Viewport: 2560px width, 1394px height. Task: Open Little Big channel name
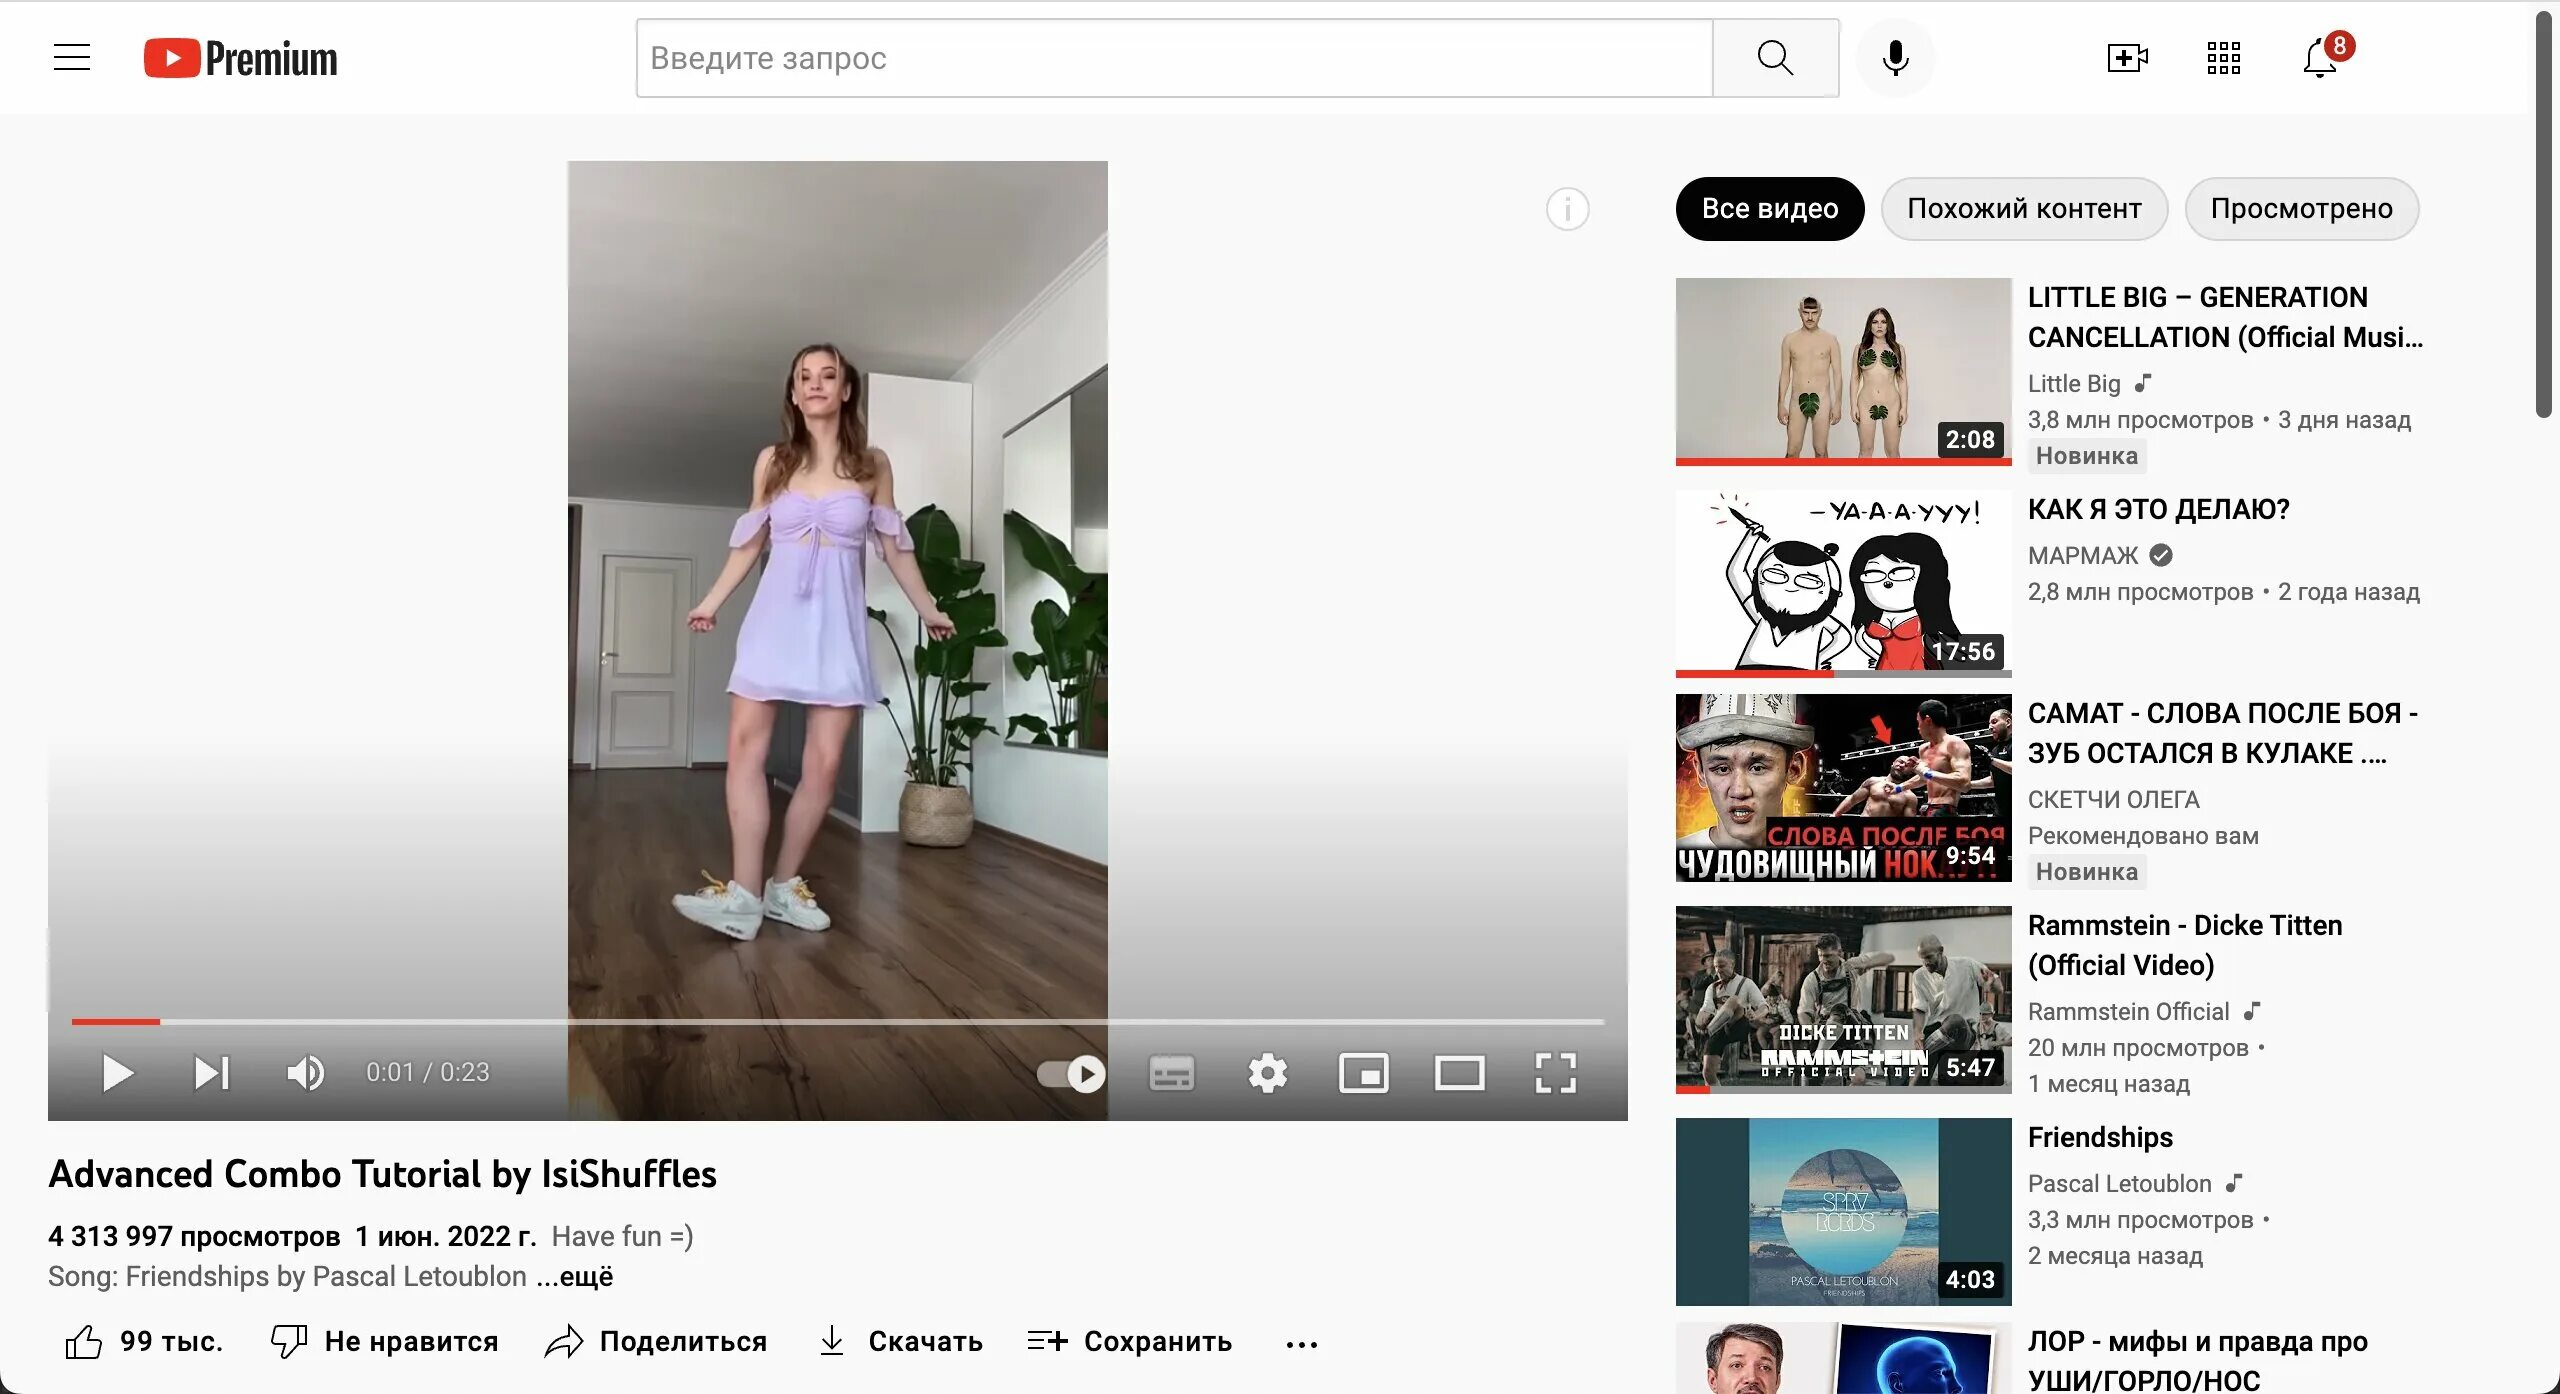(2074, 384)
